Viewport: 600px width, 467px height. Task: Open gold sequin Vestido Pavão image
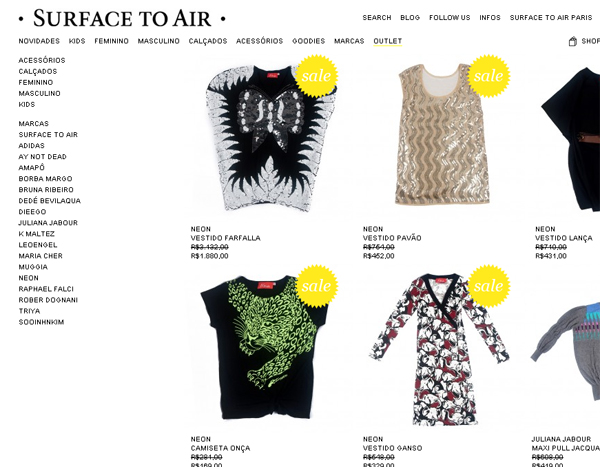(443, 134)
